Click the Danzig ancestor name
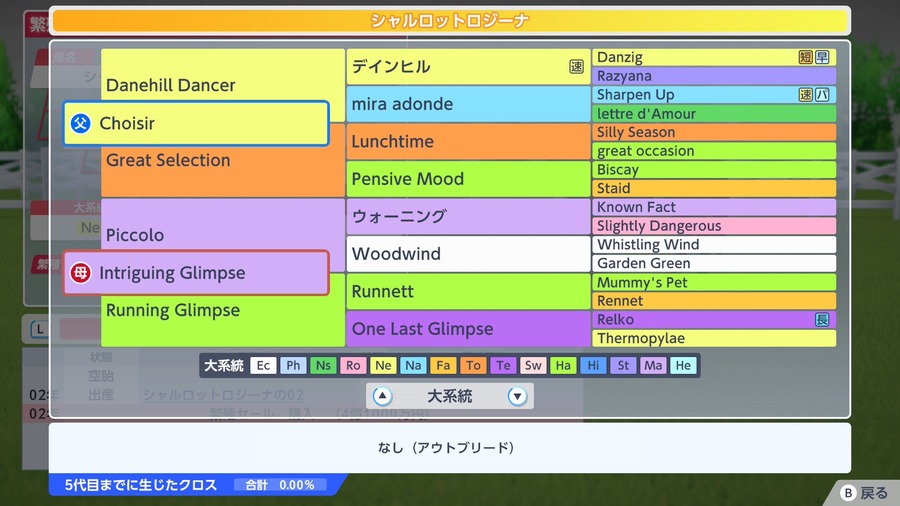This screenshot has width=900, height=506. point(620,57)
